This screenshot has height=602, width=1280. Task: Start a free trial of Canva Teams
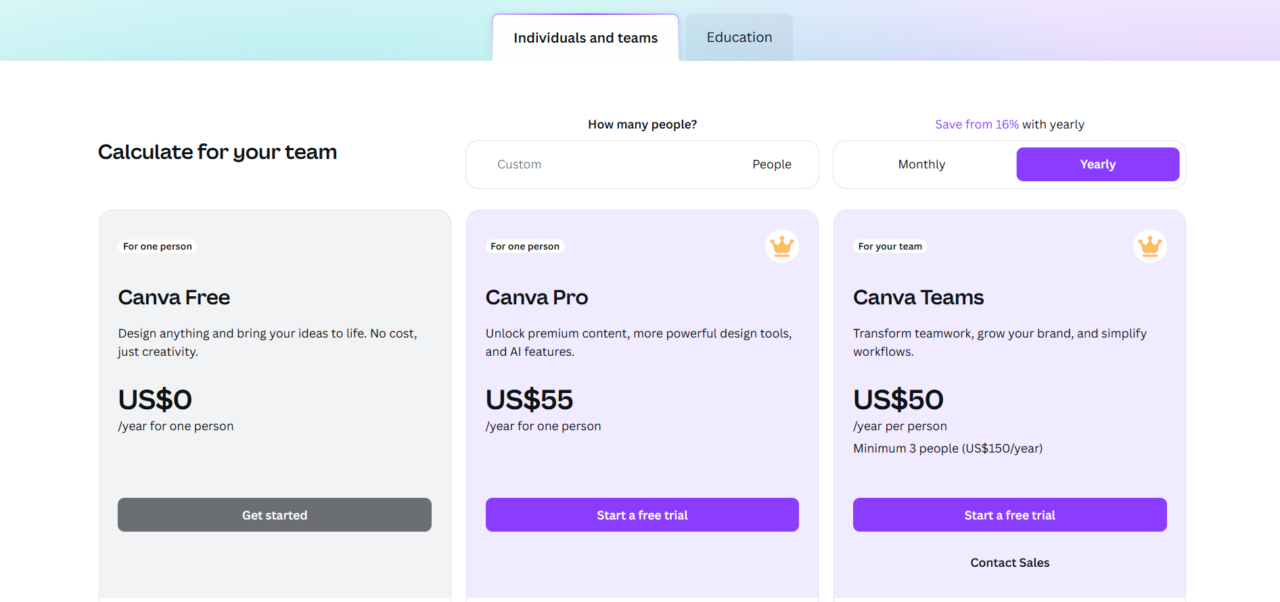(x=1009, y=514)
